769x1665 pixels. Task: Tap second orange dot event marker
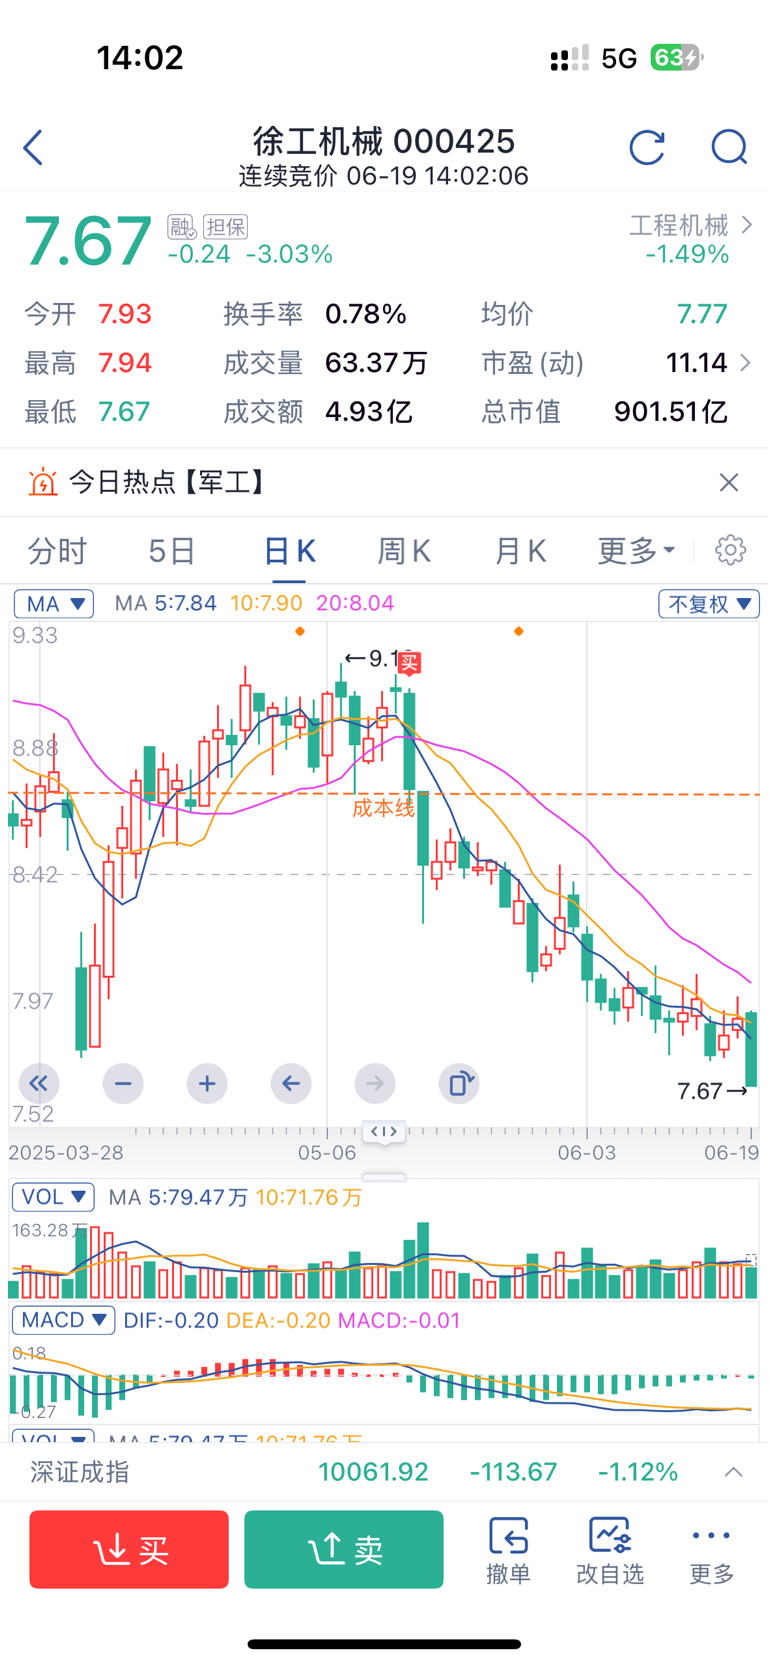[518, 631]
